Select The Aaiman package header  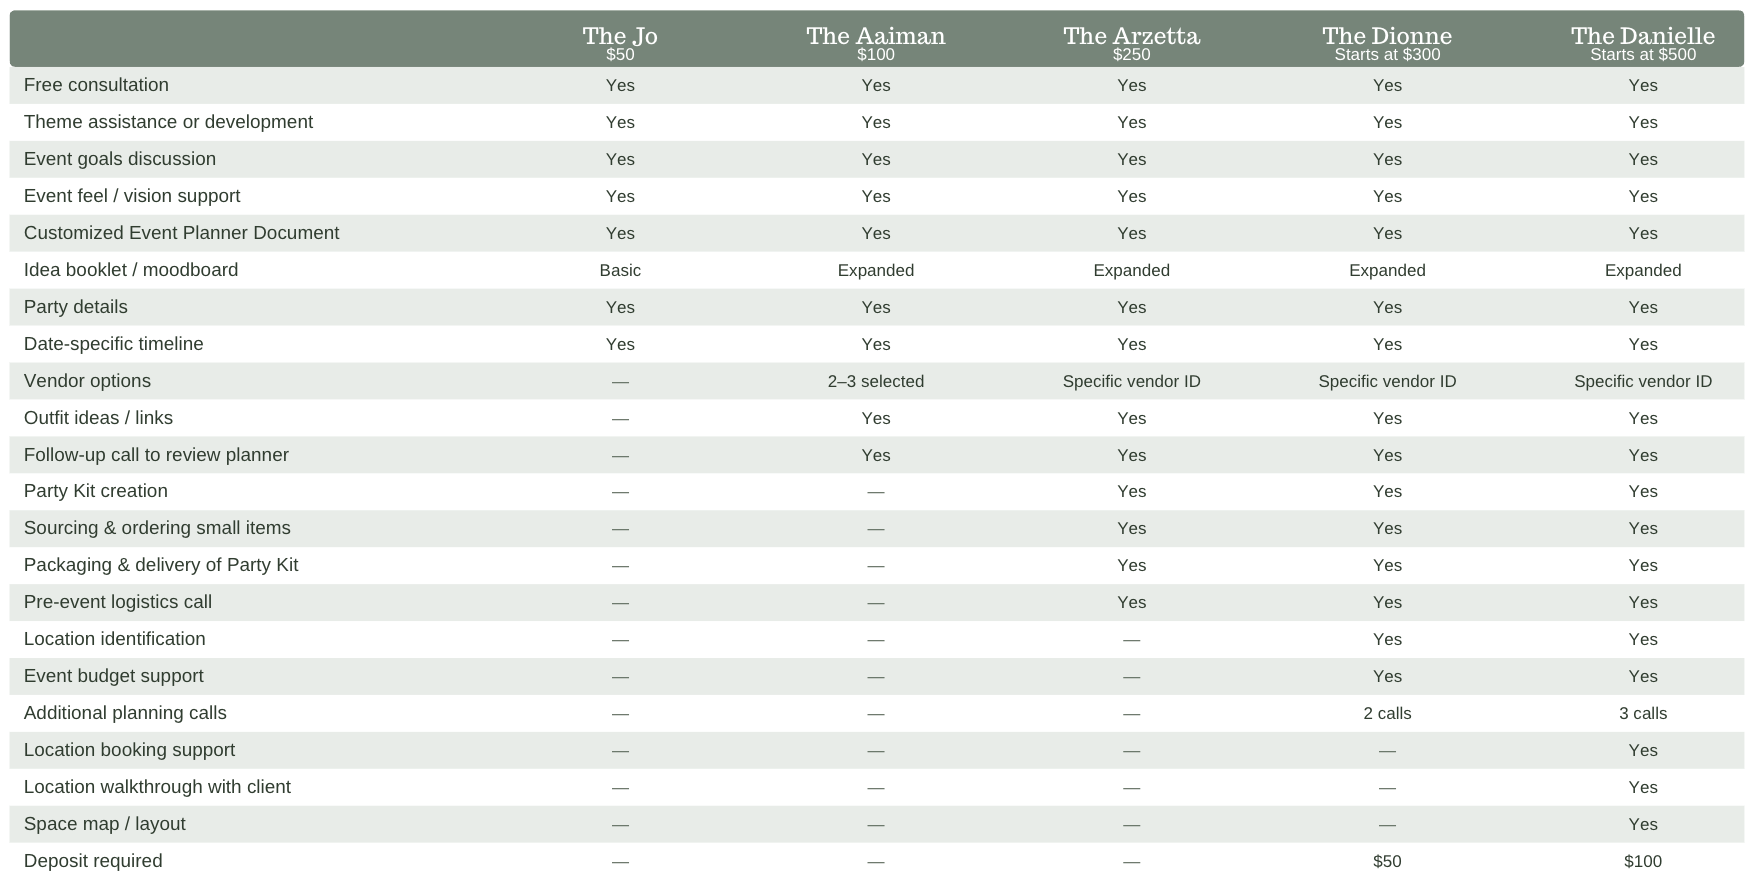click(876, 42)
